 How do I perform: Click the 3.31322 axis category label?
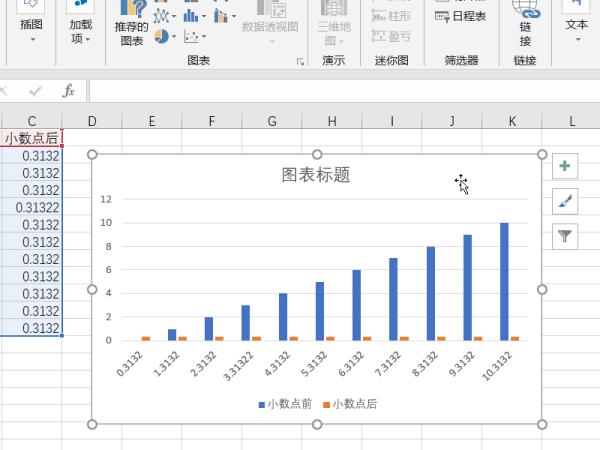coord(238,366)
